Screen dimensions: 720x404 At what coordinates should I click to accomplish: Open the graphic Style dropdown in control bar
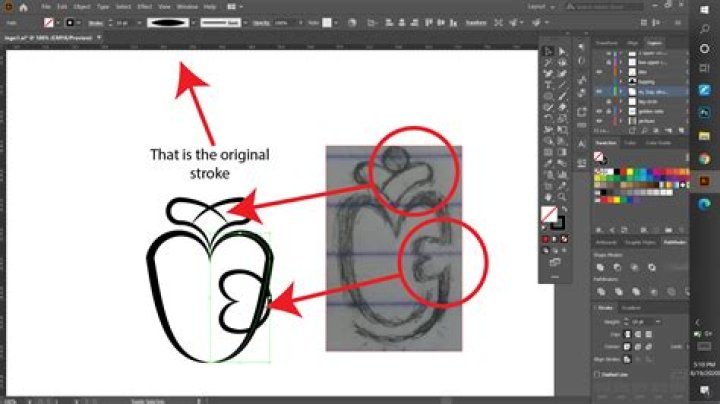[336, 22]
